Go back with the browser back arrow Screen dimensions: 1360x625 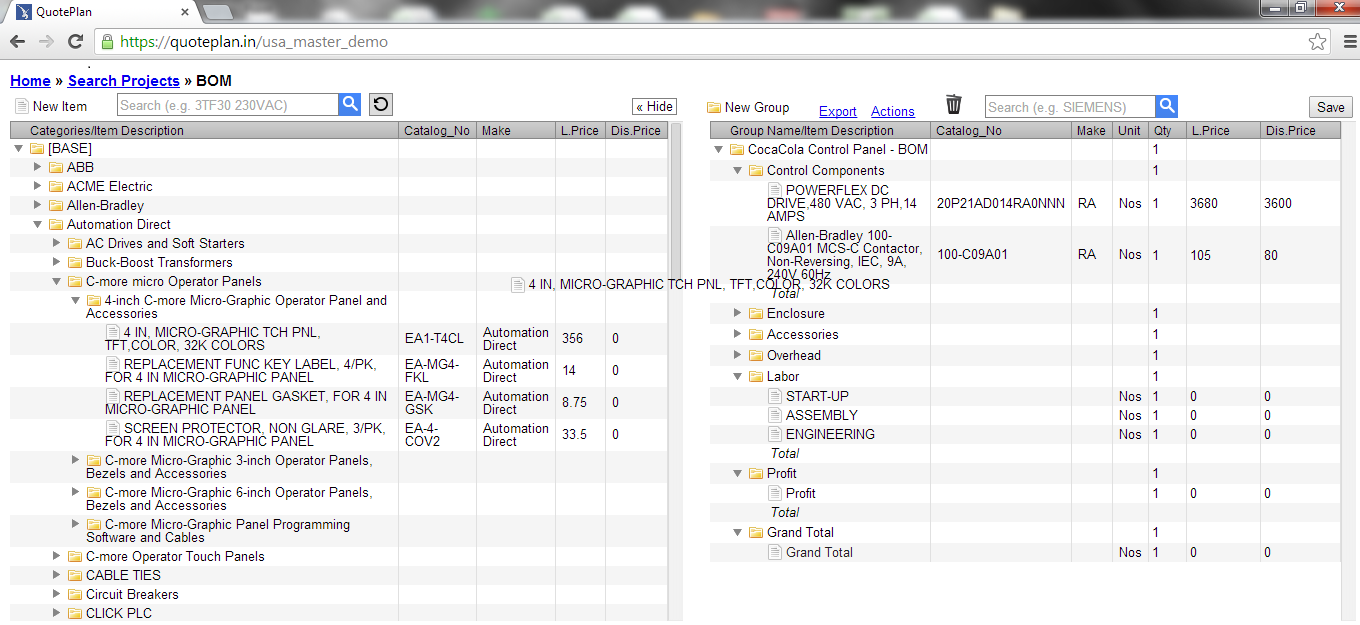[x=17, y=41]
